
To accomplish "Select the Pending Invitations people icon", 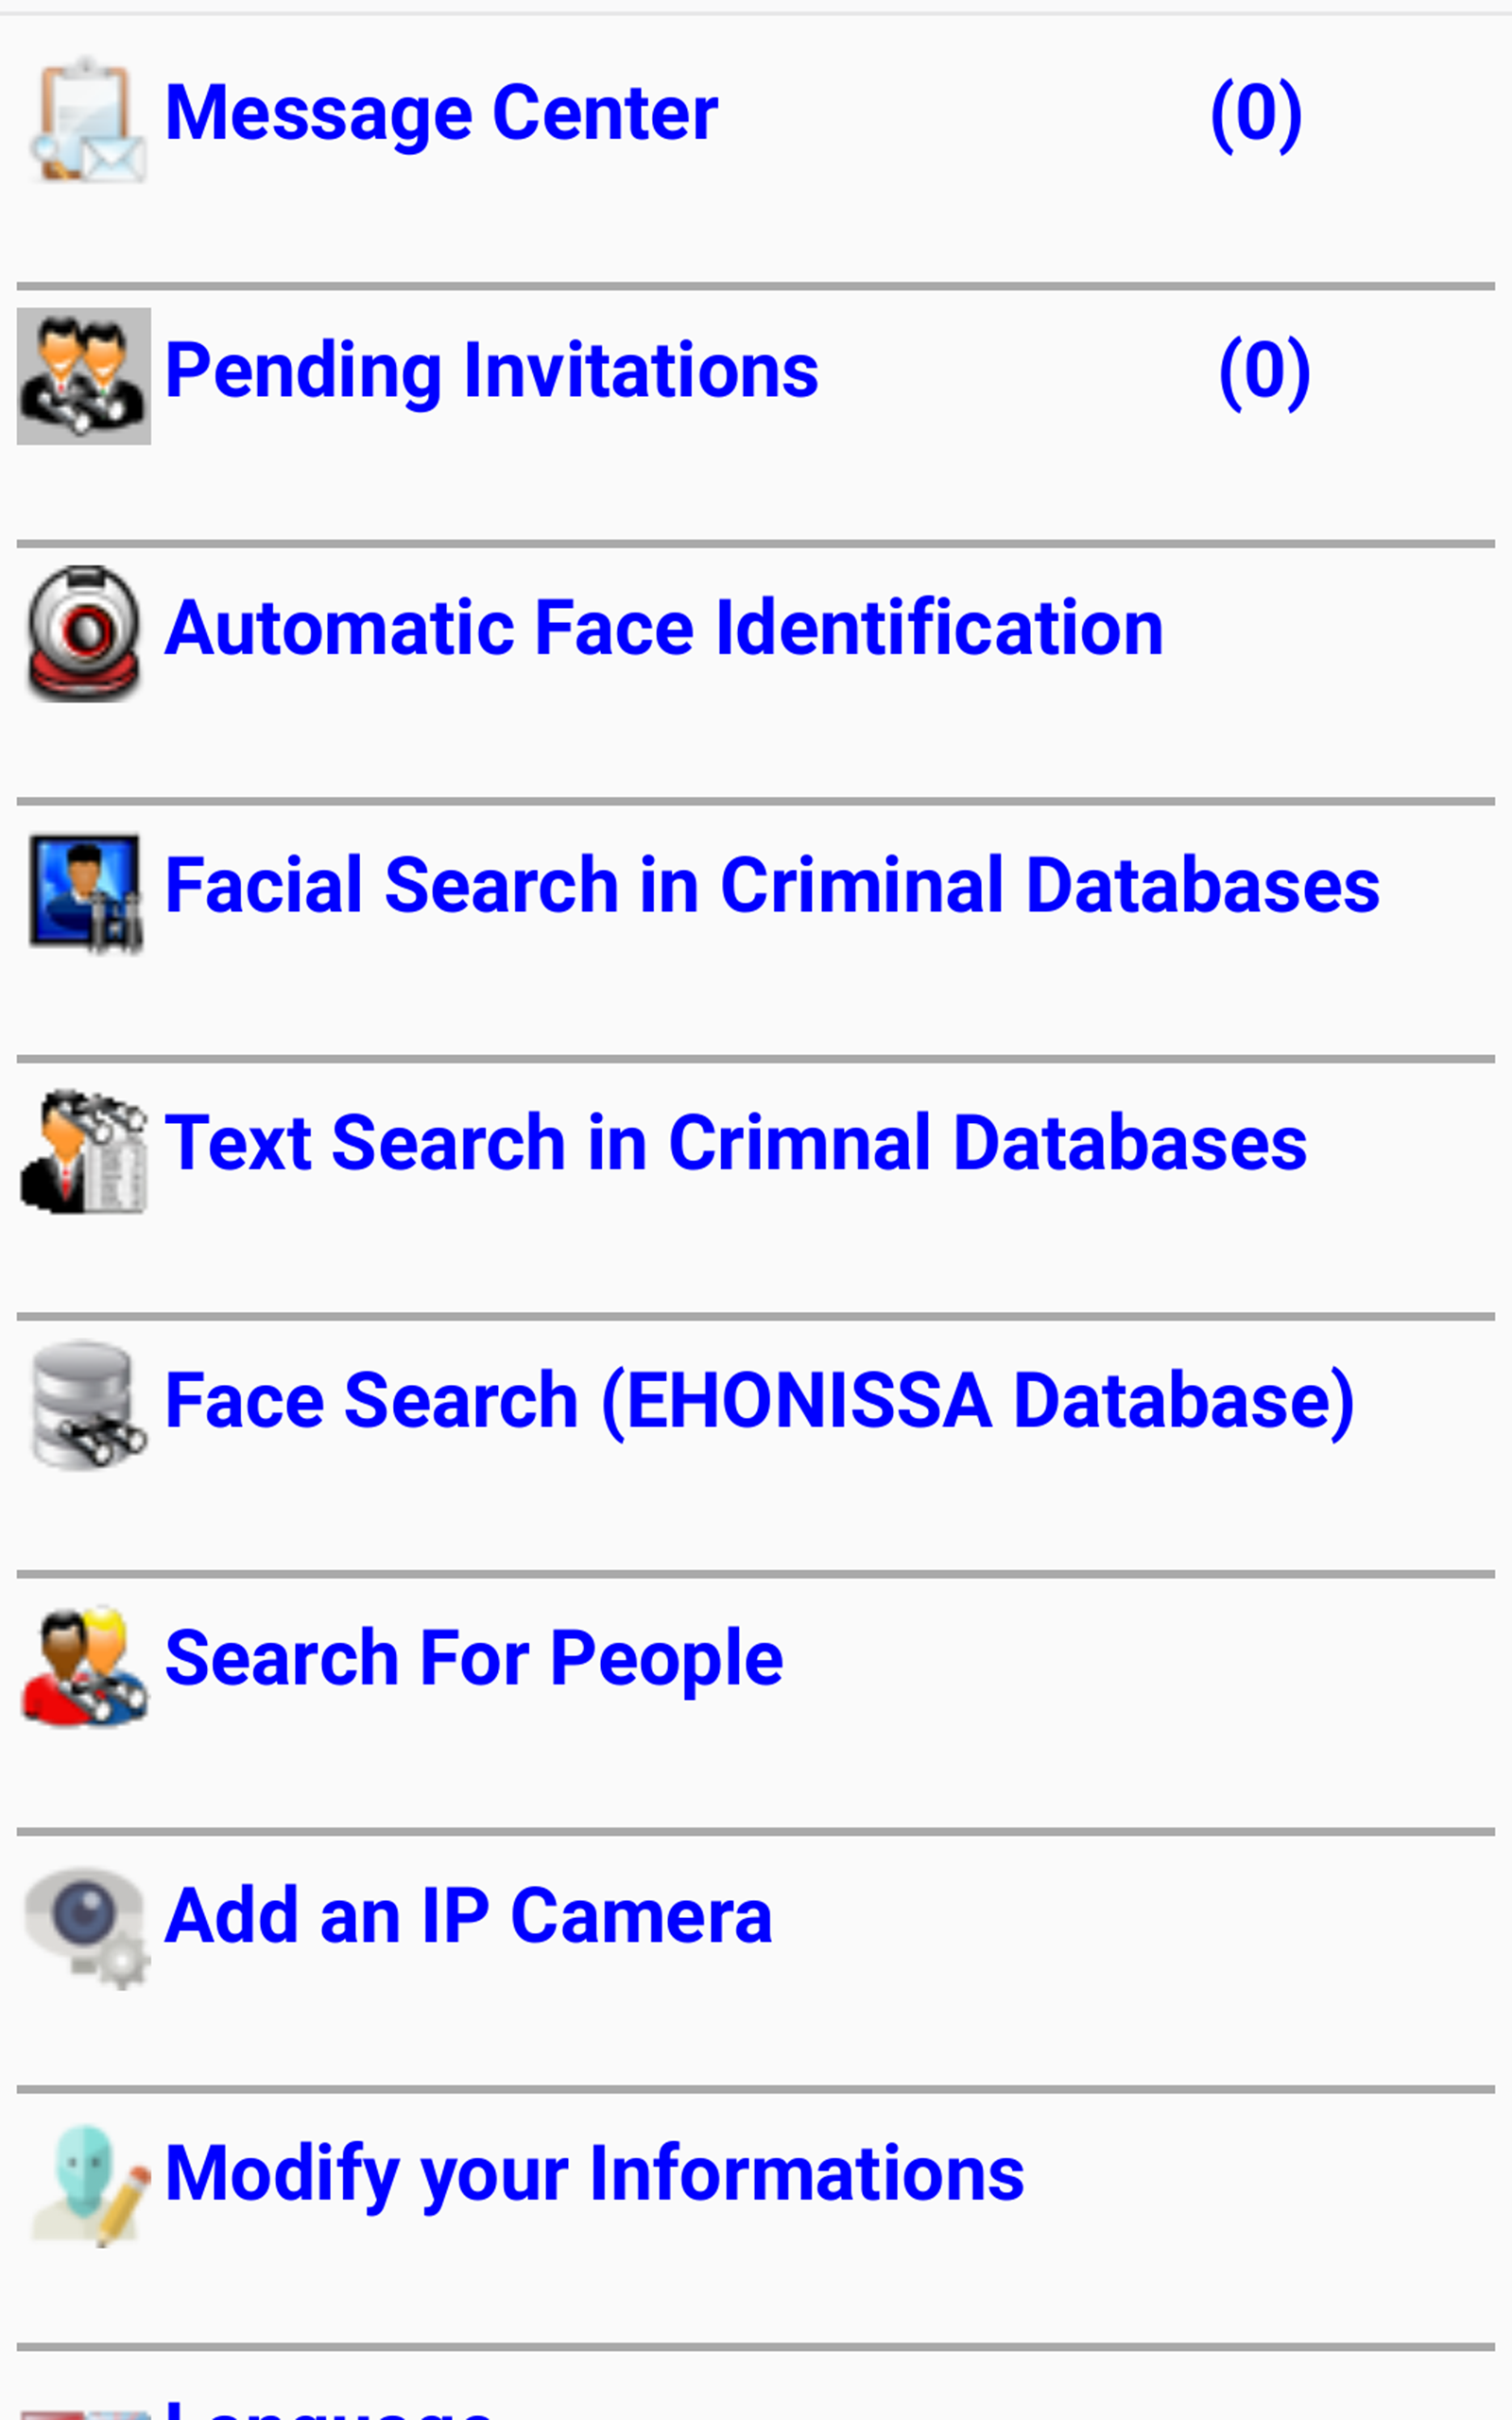I will pos(85,375).
